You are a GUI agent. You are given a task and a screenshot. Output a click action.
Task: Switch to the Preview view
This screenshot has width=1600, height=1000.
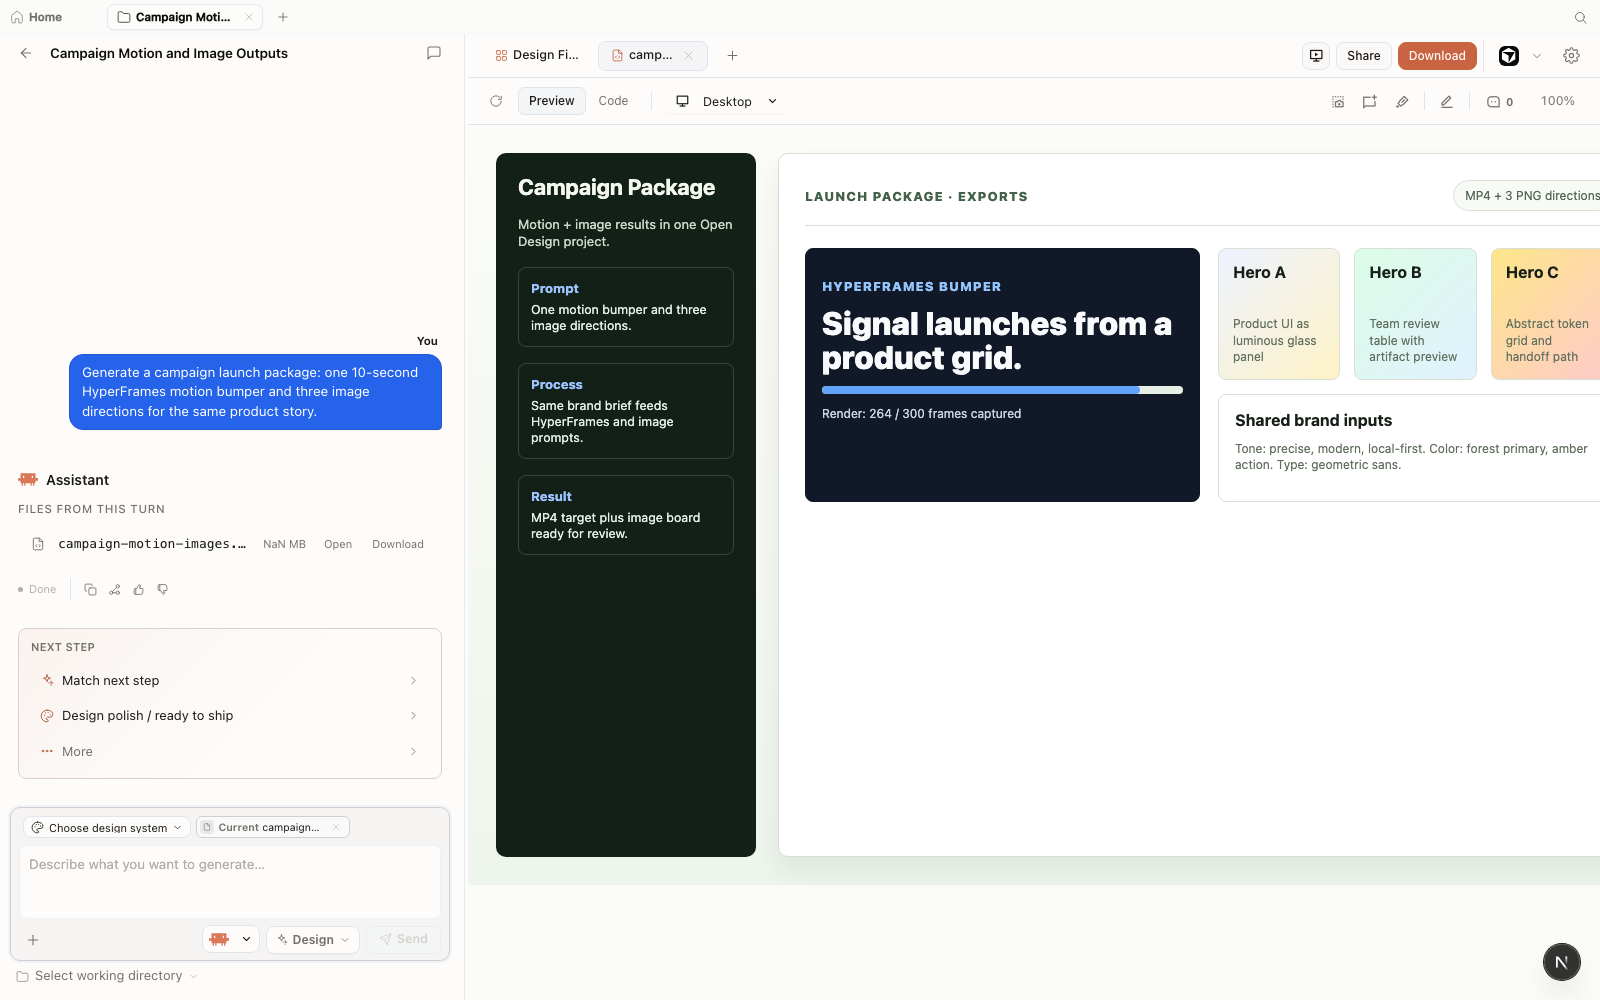[551, 101]
